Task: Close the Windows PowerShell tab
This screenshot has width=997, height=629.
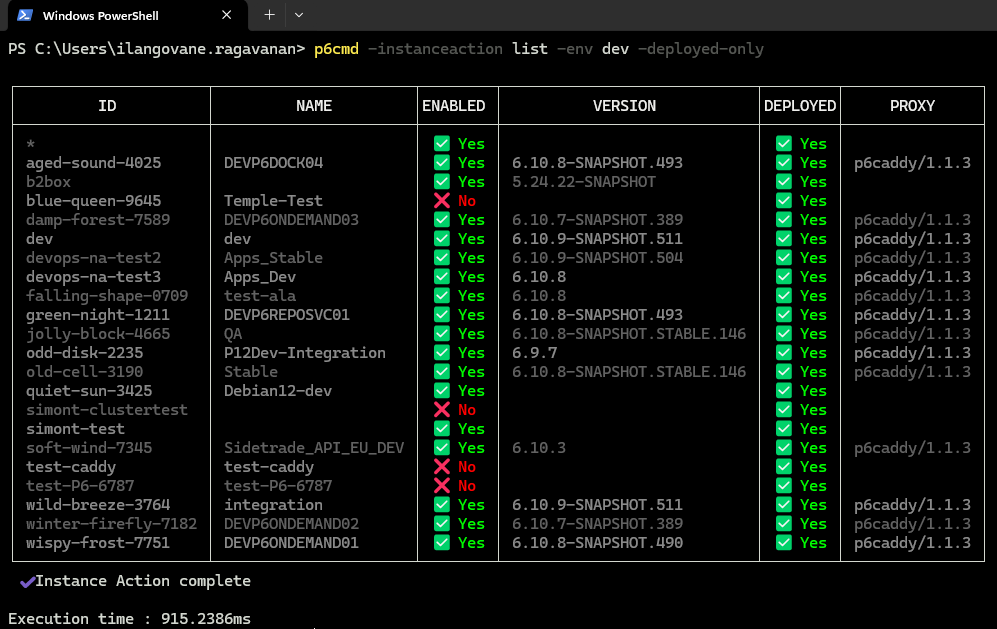Action: pos(226,15)
